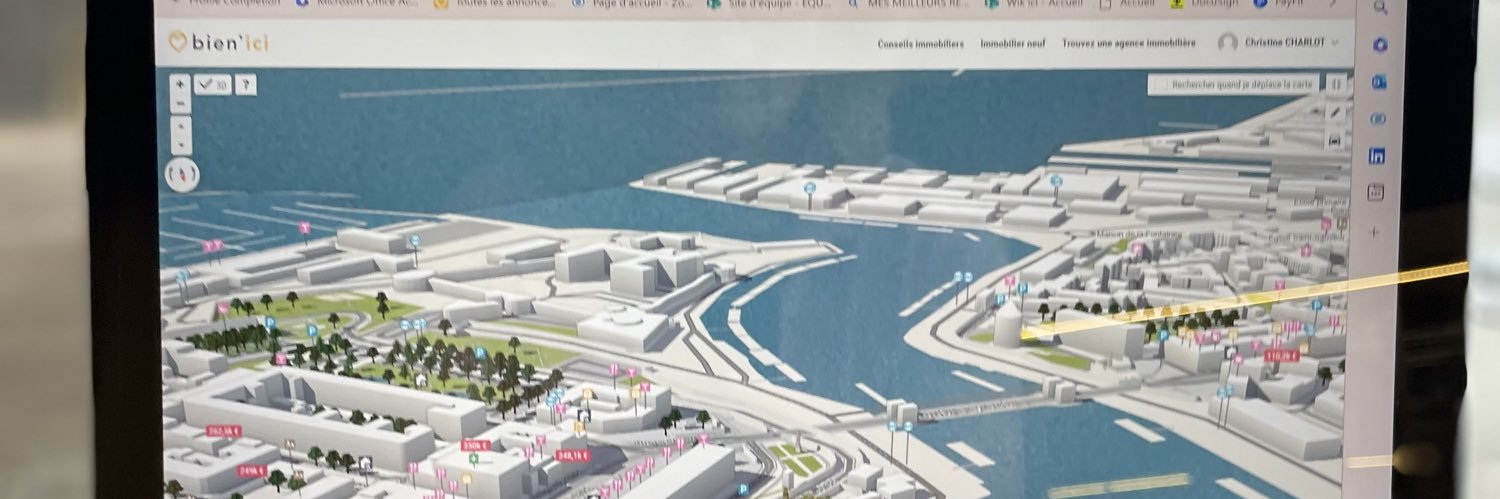Open the Outlook icon in browser sidebar
This screenshot has height=499, width=1500.
click(x=1380, y=82)
